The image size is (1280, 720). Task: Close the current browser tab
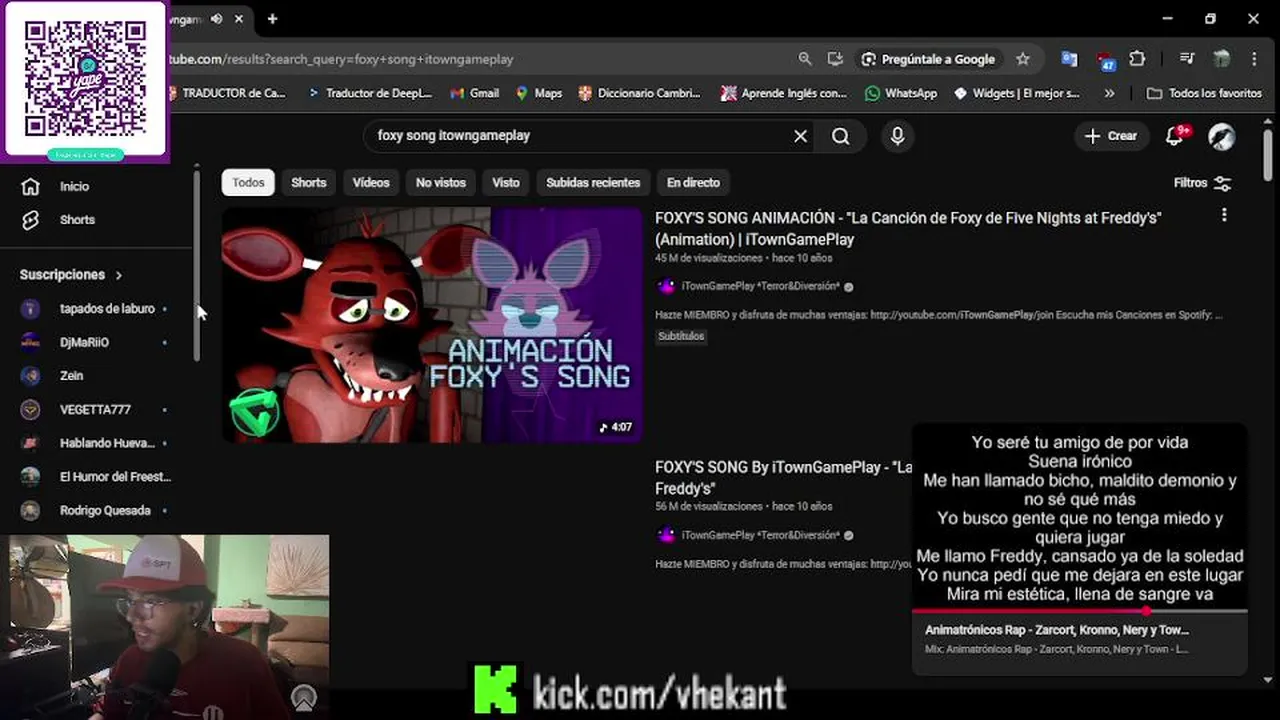[240, 19]
